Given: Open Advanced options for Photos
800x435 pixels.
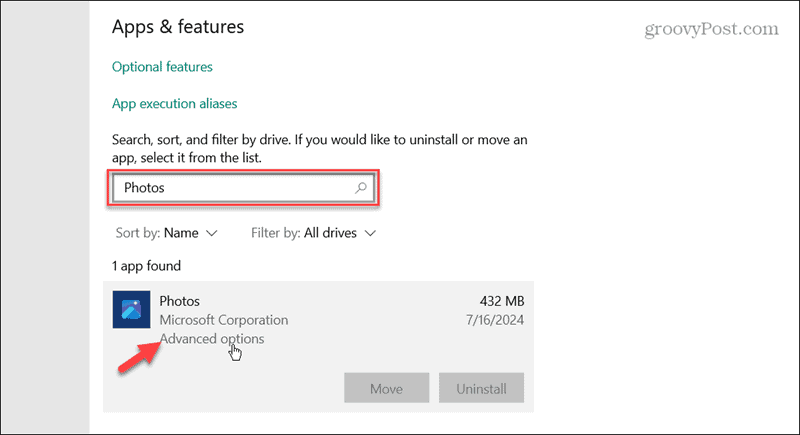Looking at the screenshot, I should point(212,339).
